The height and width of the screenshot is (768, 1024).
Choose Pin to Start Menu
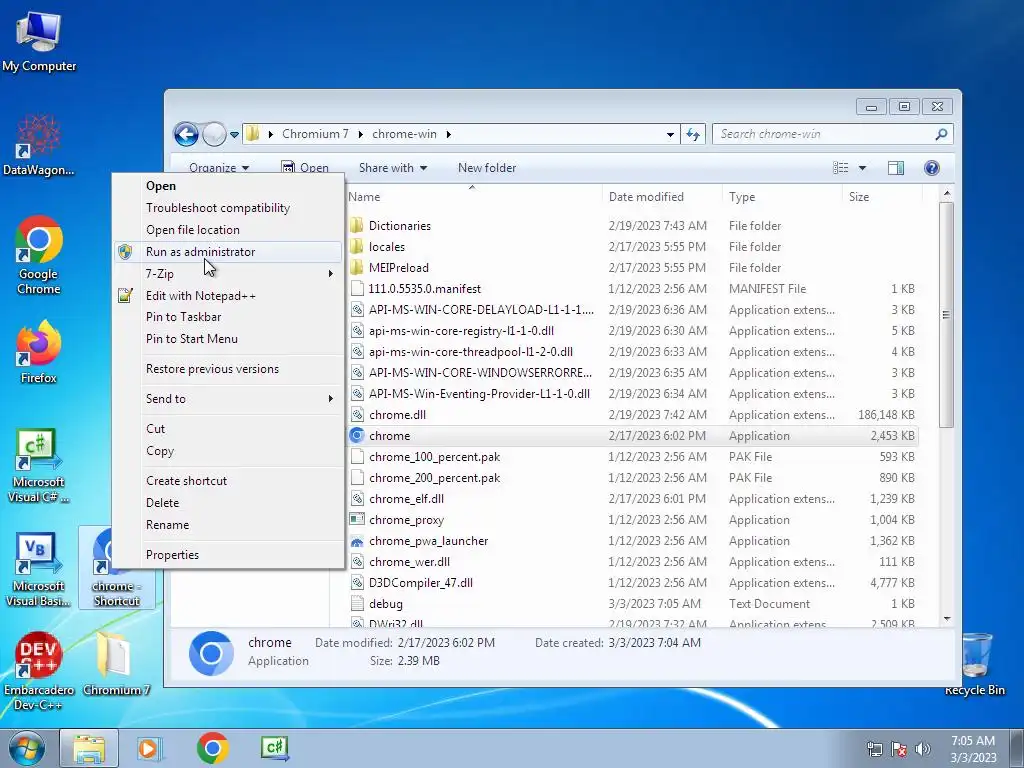coord(192,339)
